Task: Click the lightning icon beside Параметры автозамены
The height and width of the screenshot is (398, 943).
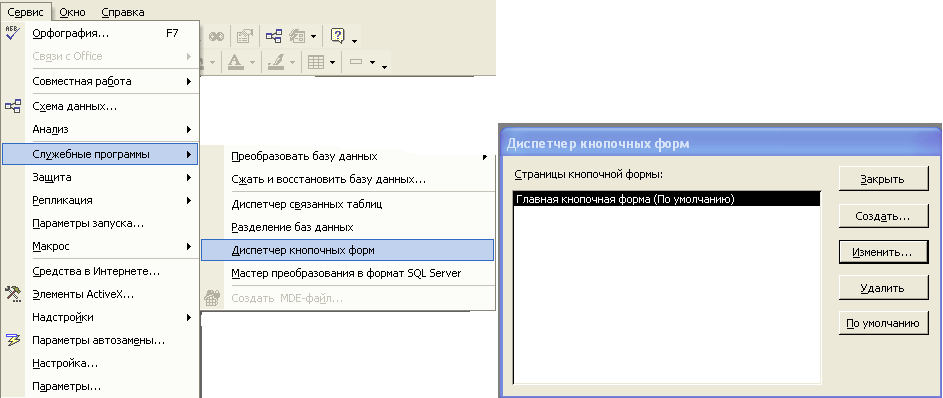Action: pyautogui.click(x=13, y=340)
